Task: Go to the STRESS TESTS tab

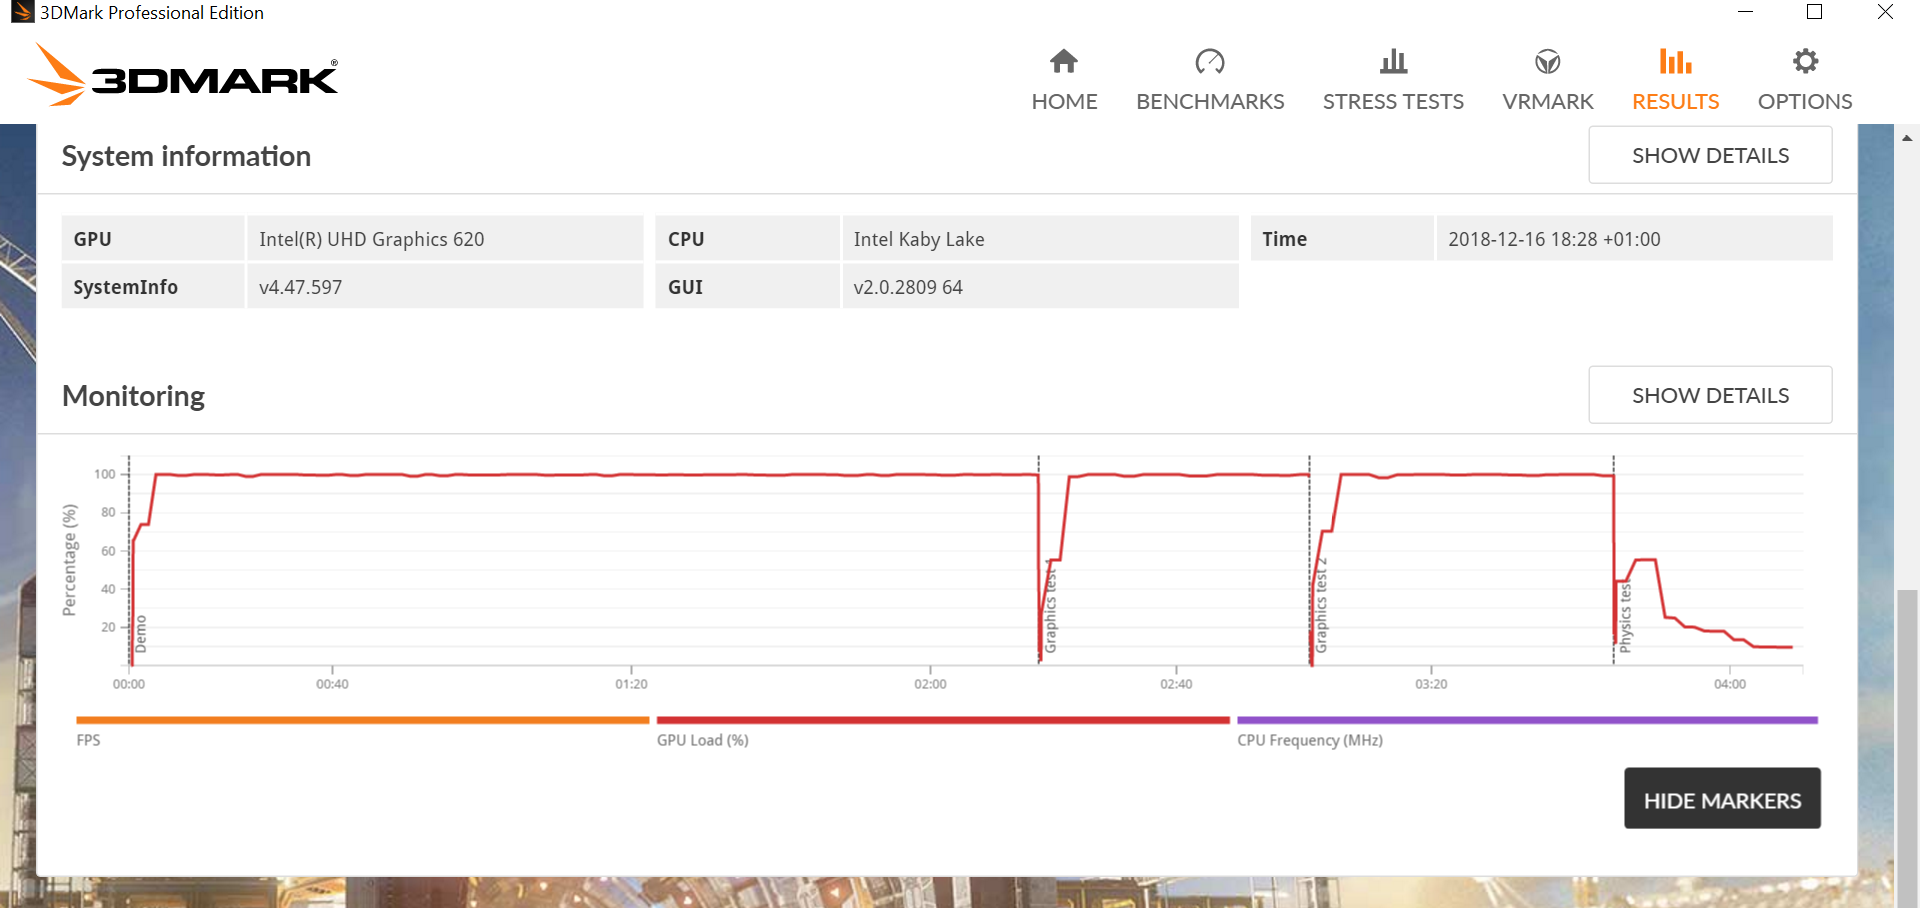Action: 1393,79
